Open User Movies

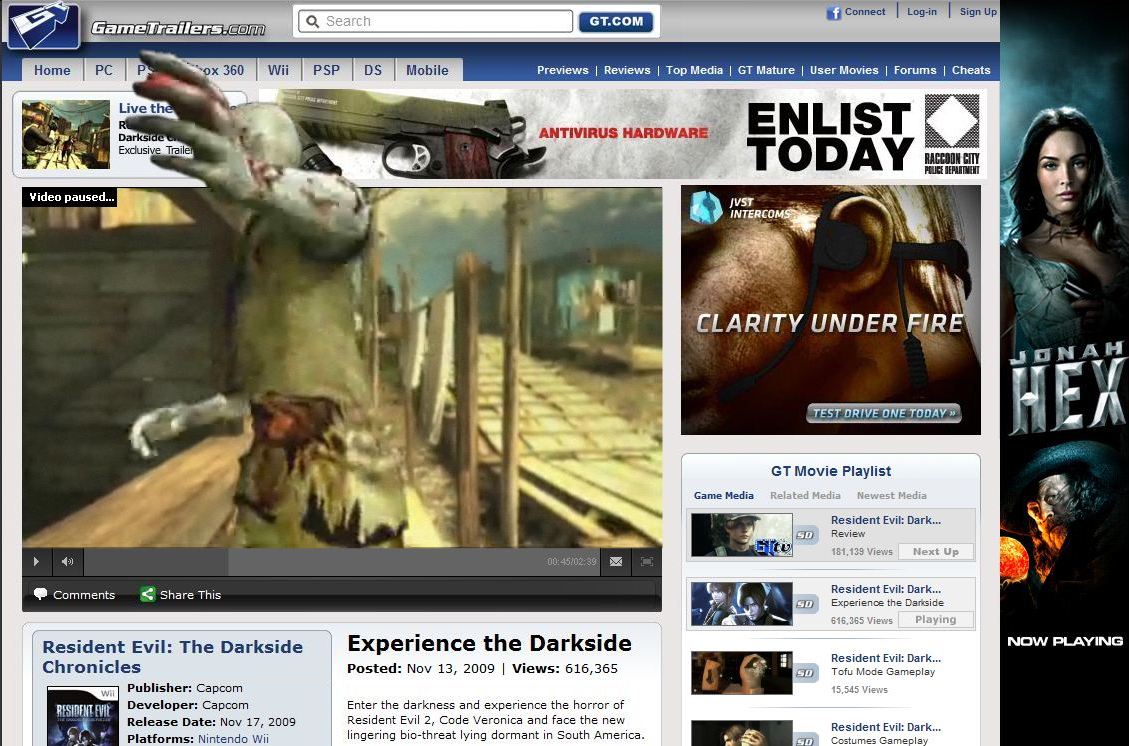[x=844, y=70]
